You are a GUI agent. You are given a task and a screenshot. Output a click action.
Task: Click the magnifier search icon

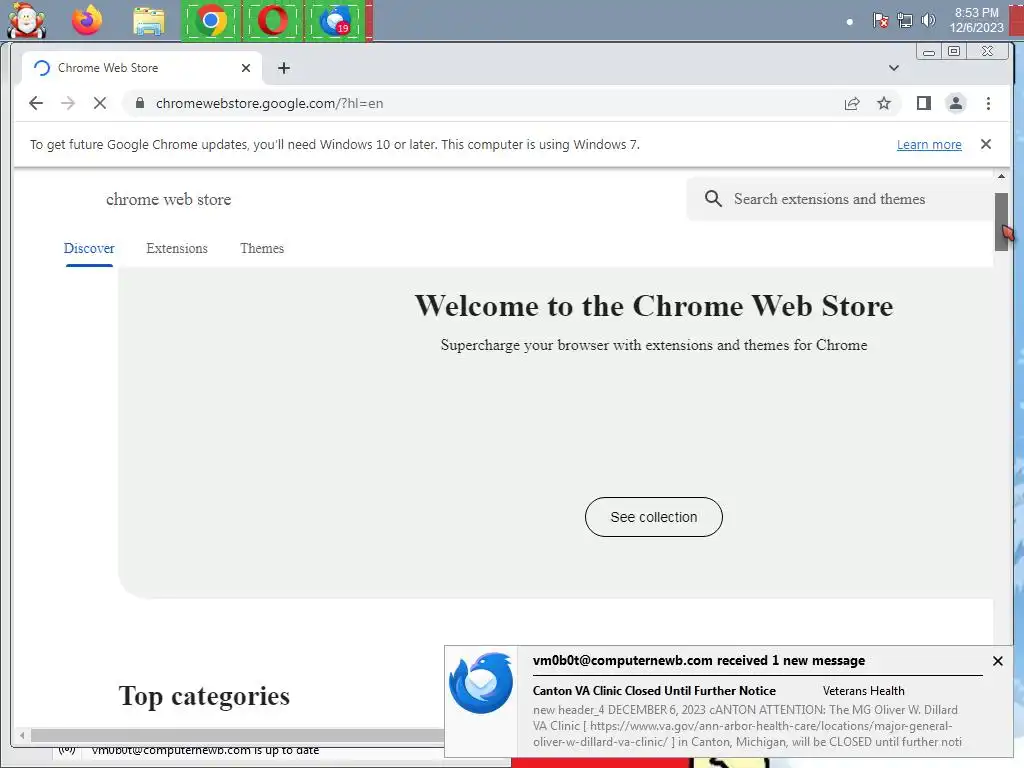click(x=713, y=199)
